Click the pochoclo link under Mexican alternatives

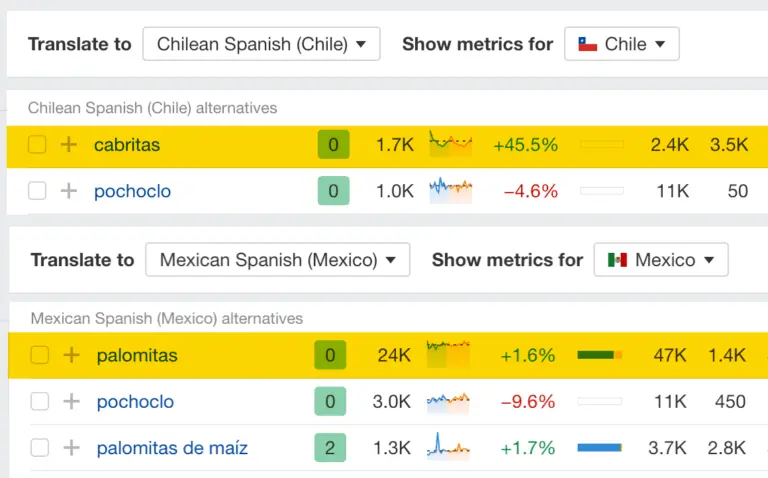pos(135,402)
